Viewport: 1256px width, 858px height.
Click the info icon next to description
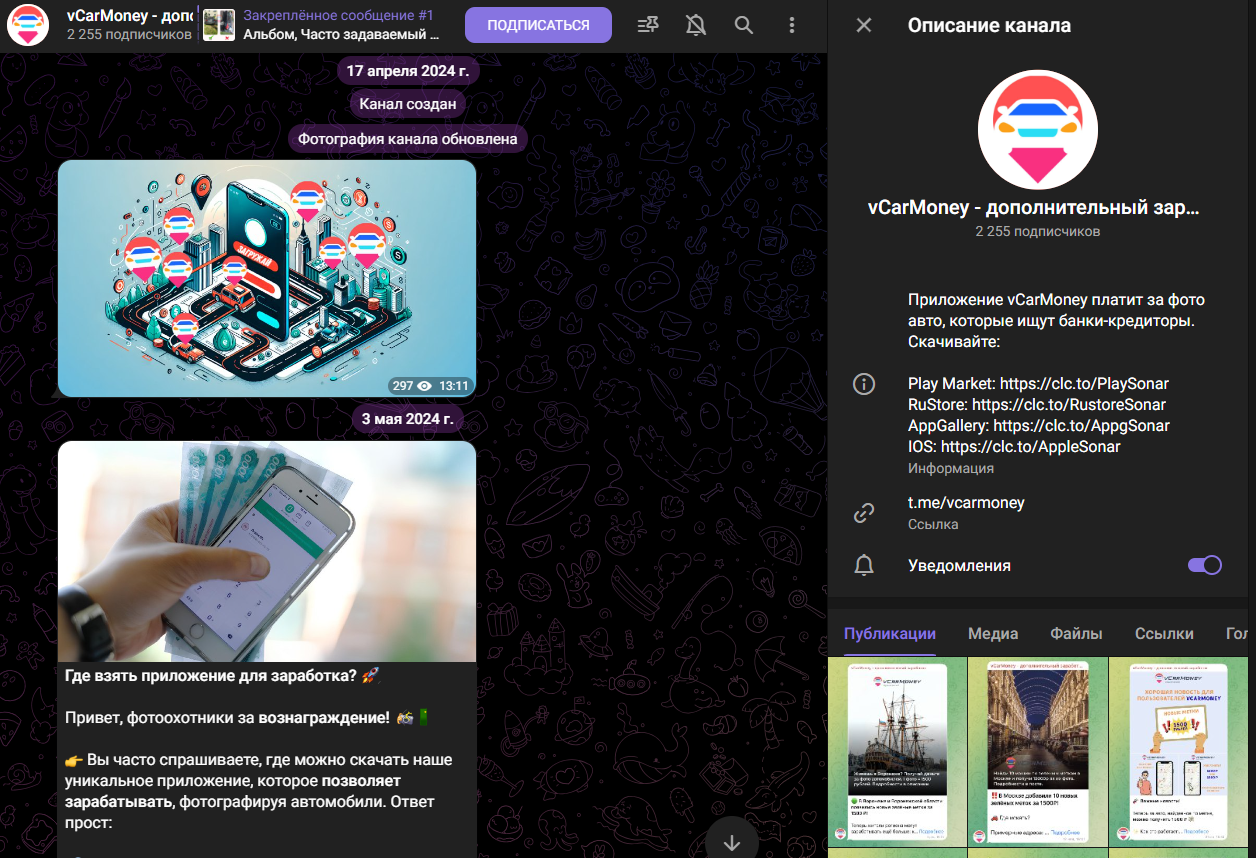click(864, 384)
